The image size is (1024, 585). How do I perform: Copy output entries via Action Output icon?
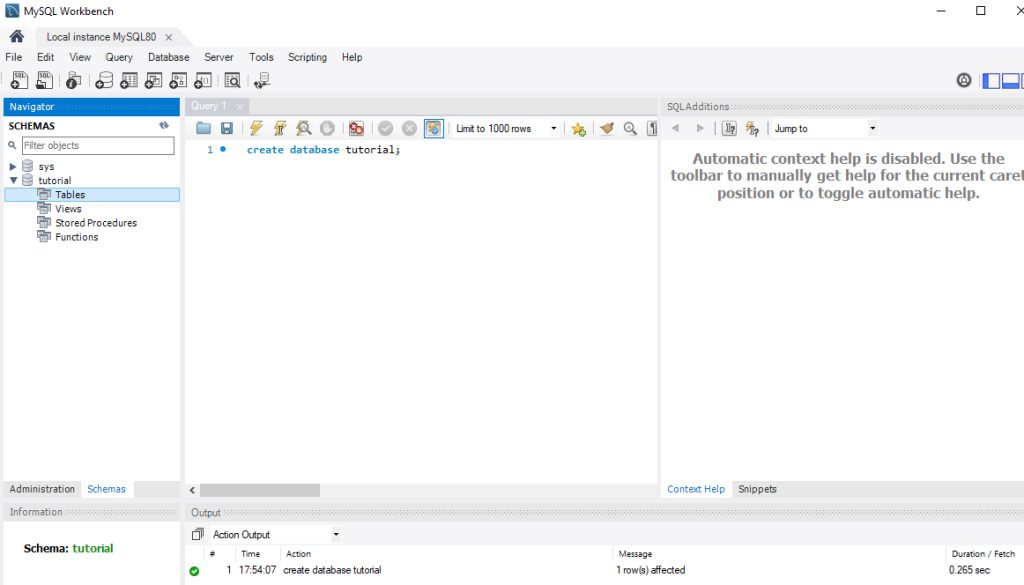(197, 534)
